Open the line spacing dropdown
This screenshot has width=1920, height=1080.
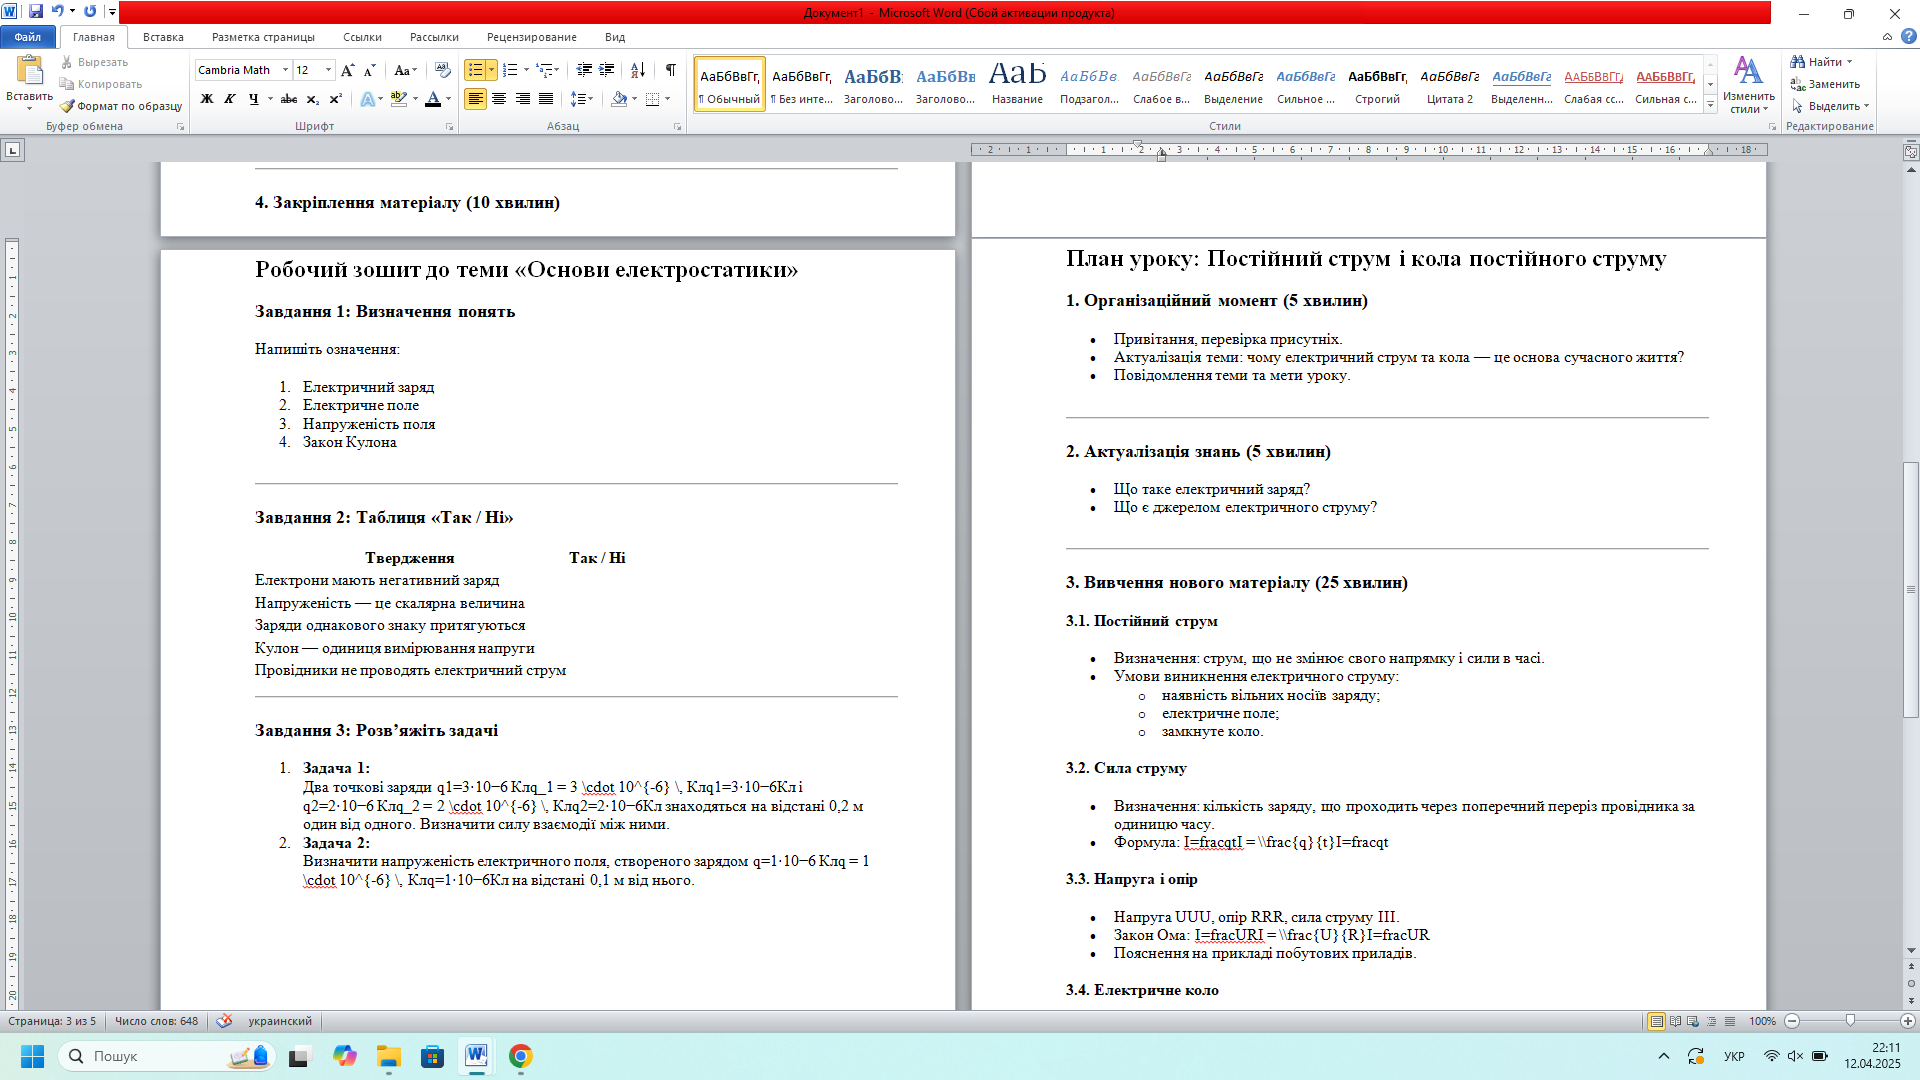(582, 99)
